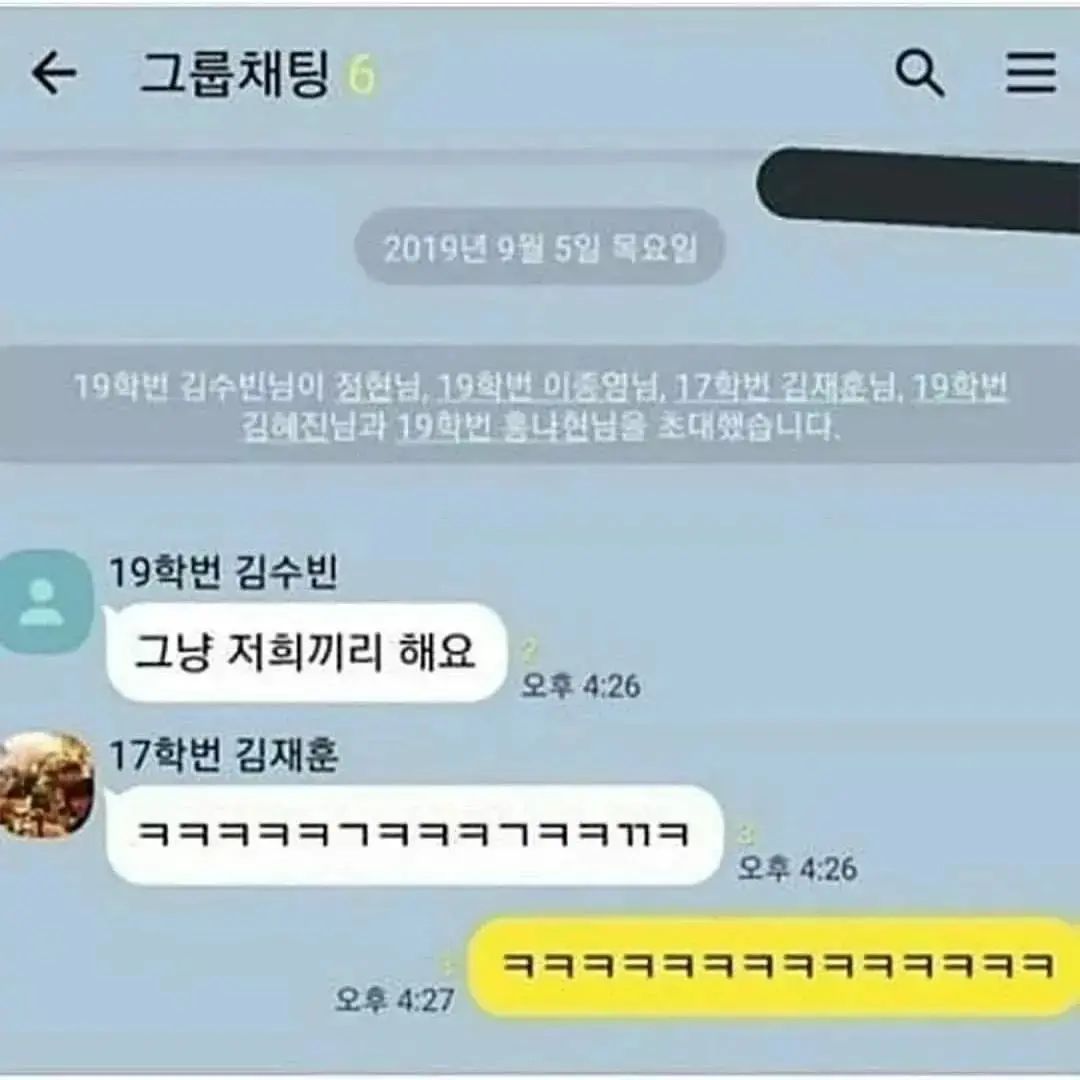1080x1080 pixels.
Task: Tap the member count 6 next to the title
Action: click(x=362, y=74)
